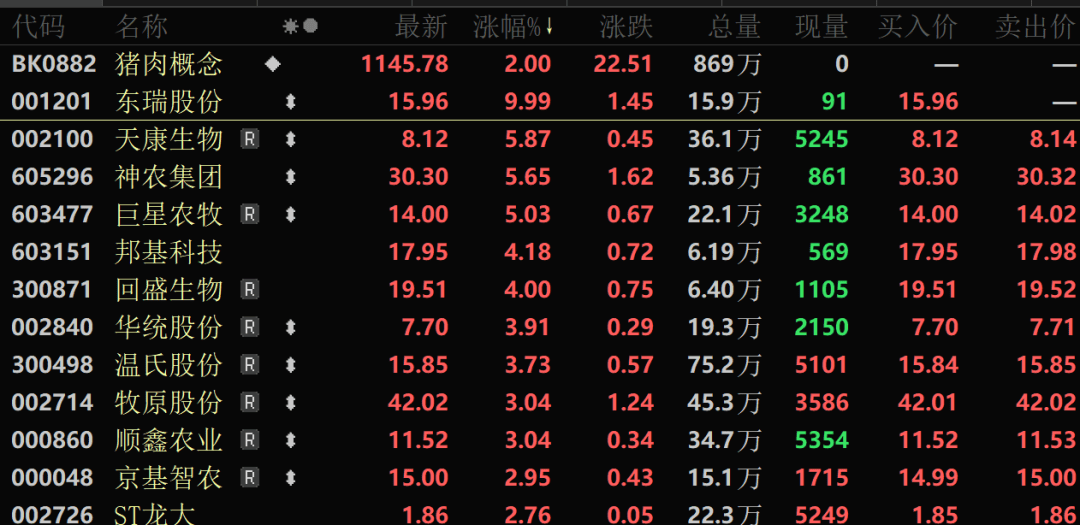Click the R badge for 华统股份
1080x525 pixels.
(249, 327)
